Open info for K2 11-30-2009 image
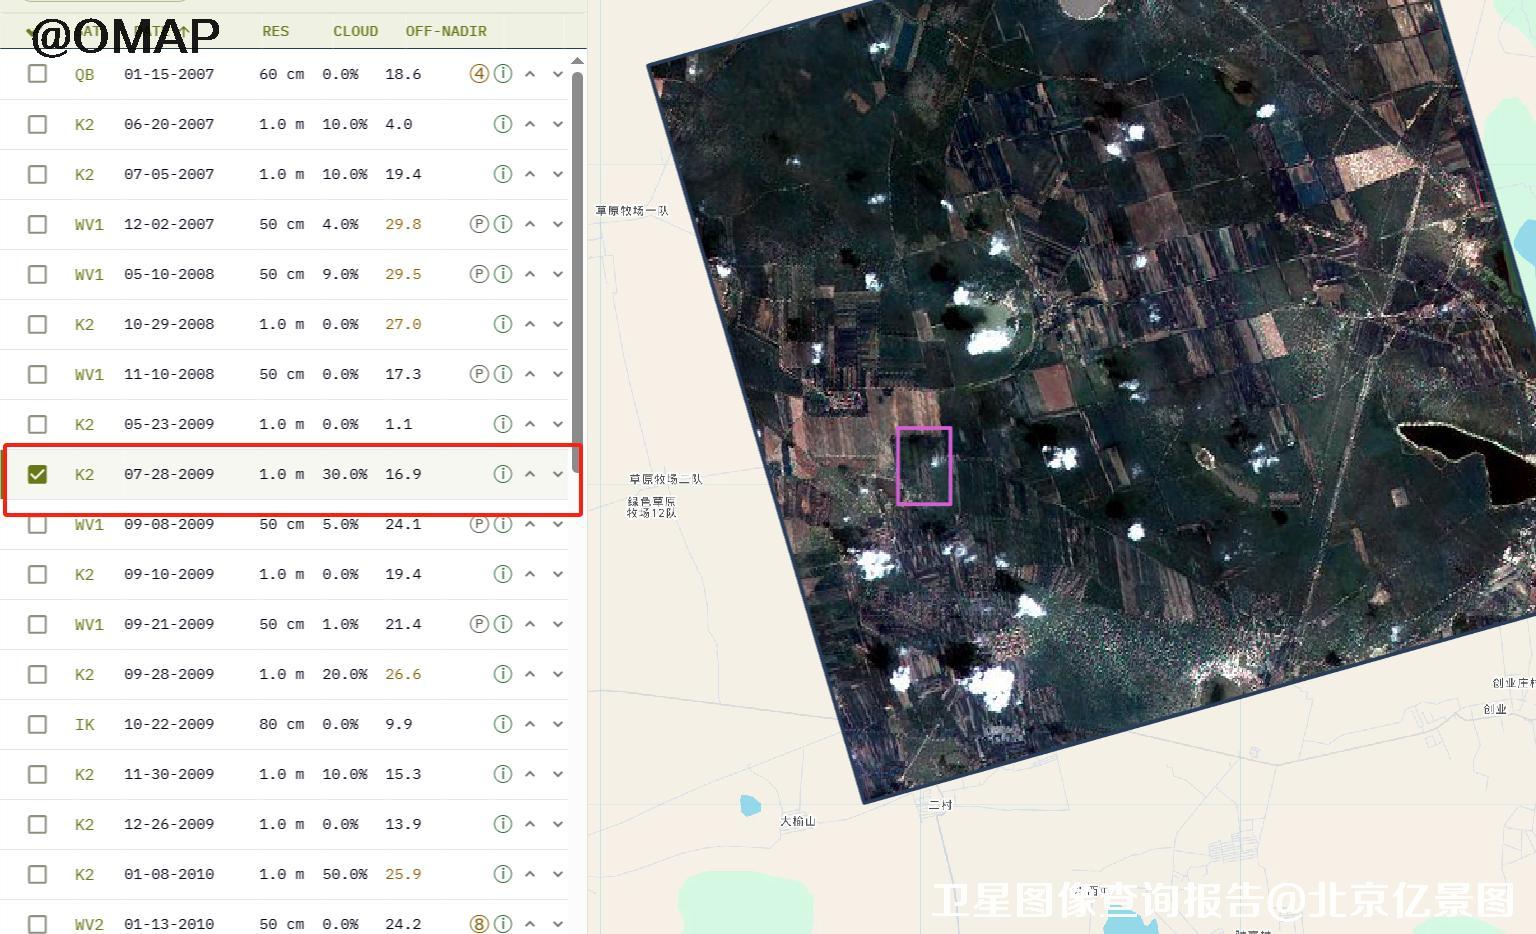The height and width of the screenshot is (934, 1536). point(503,774)
